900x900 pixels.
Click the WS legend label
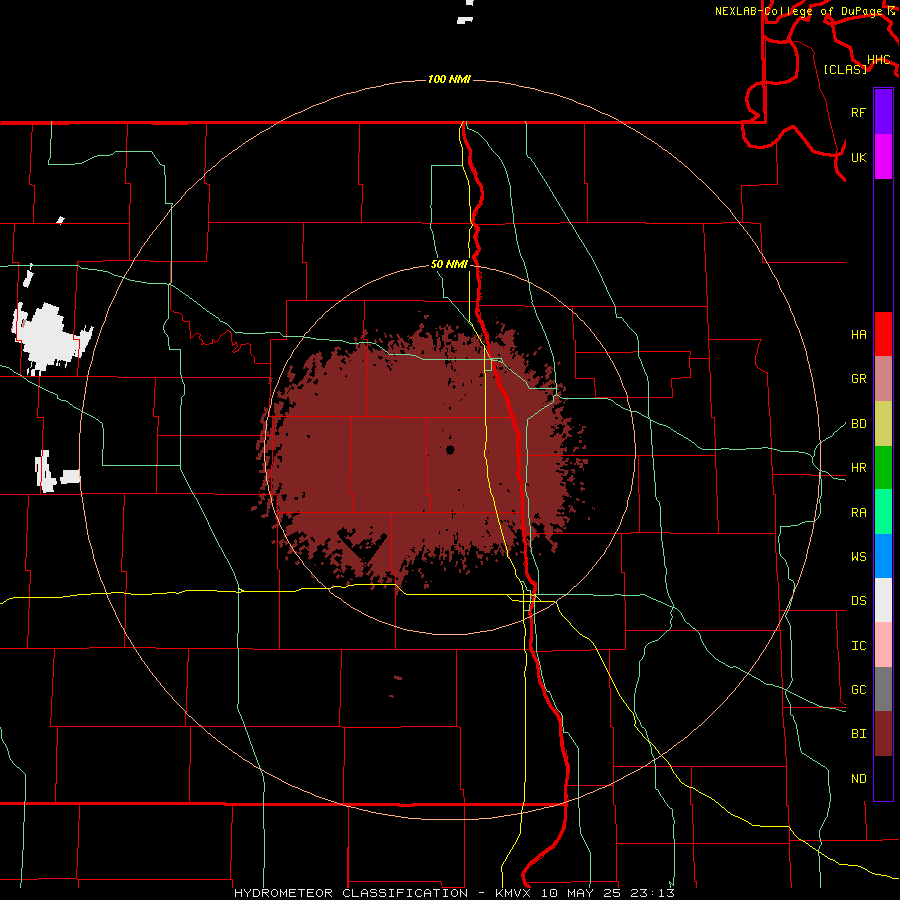858,557
